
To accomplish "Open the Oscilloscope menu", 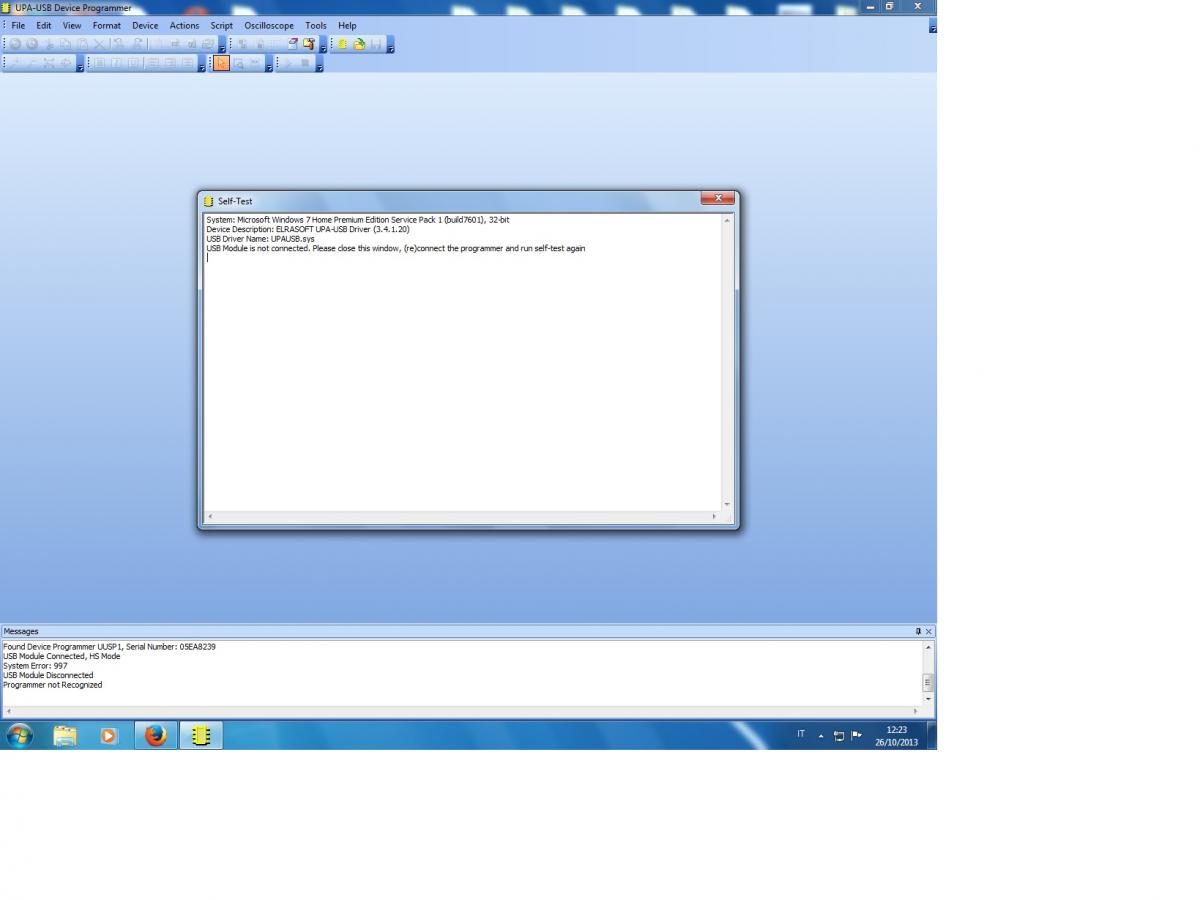I will [269, 25].
